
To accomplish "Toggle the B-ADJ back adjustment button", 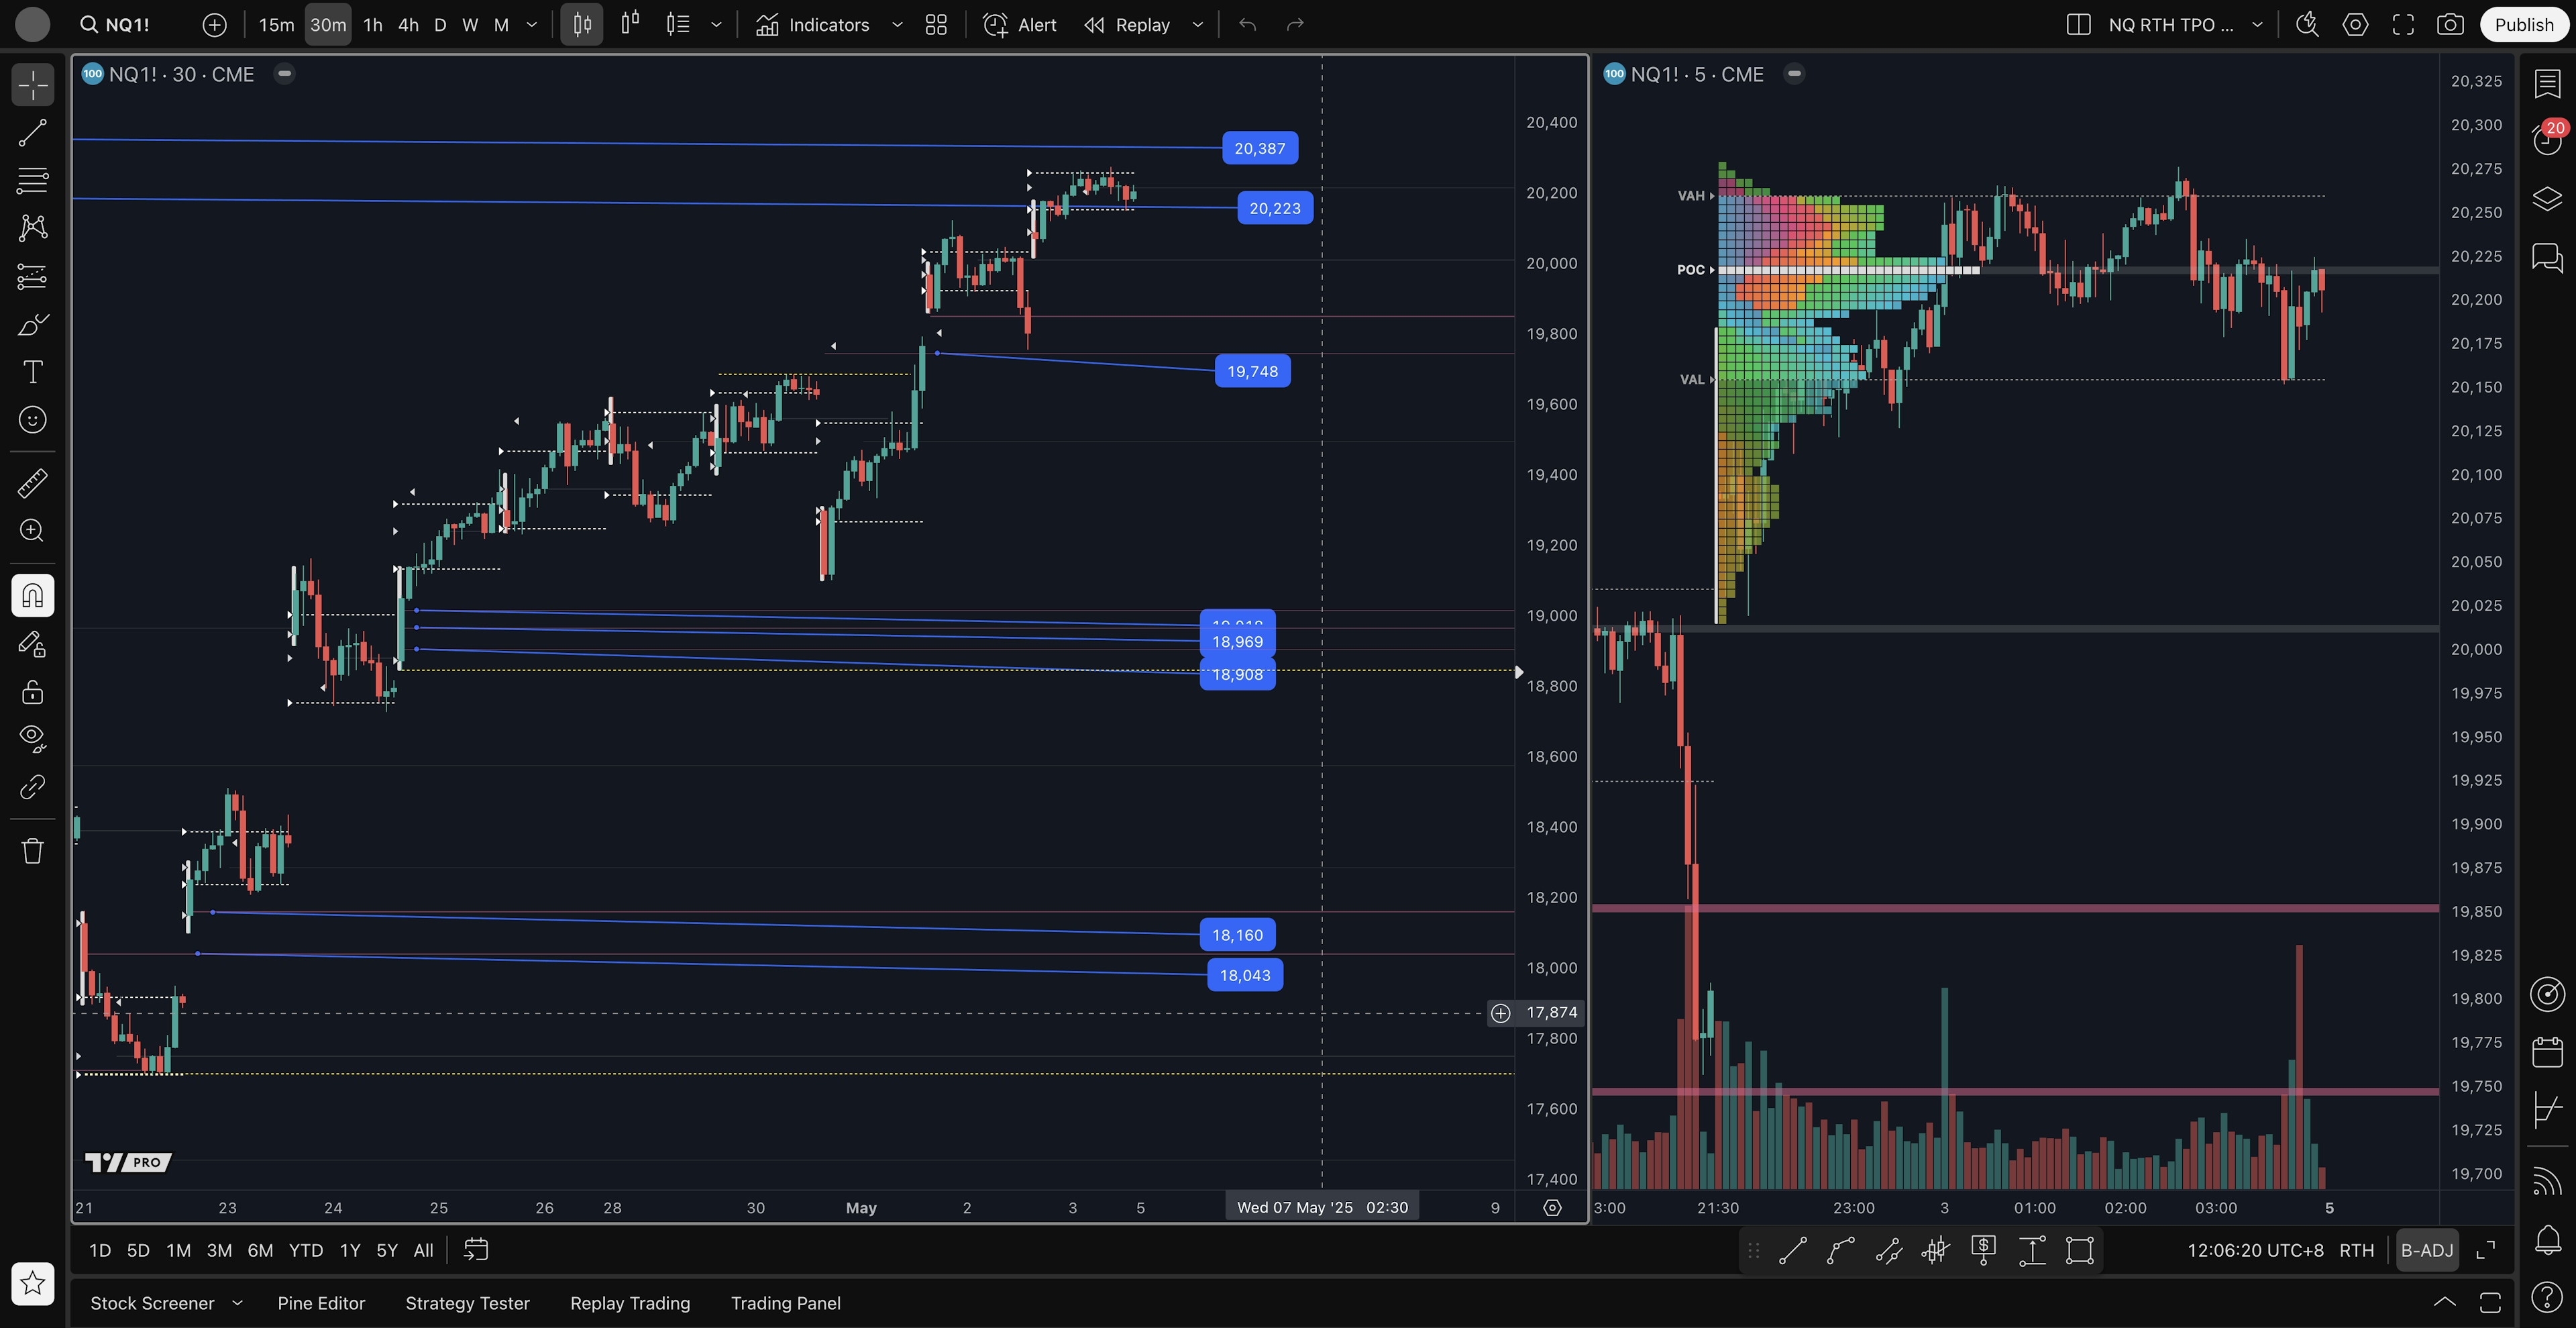I will coord(2427,1250).
